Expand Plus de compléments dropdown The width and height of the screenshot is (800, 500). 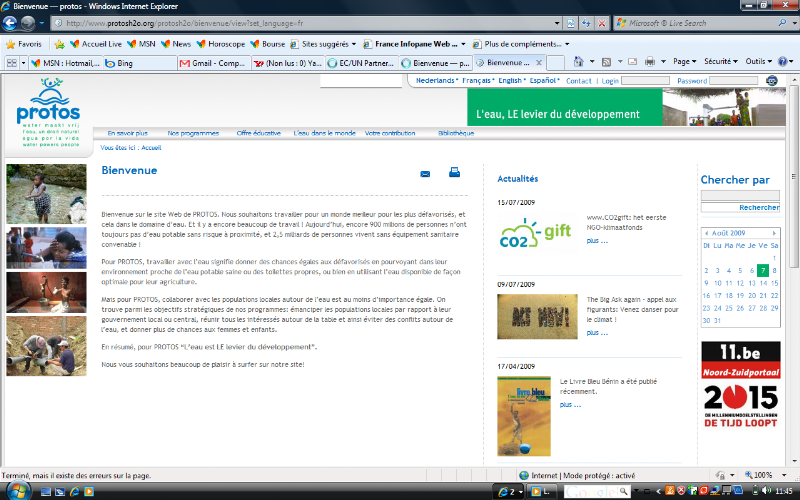(x=567, y=44)
